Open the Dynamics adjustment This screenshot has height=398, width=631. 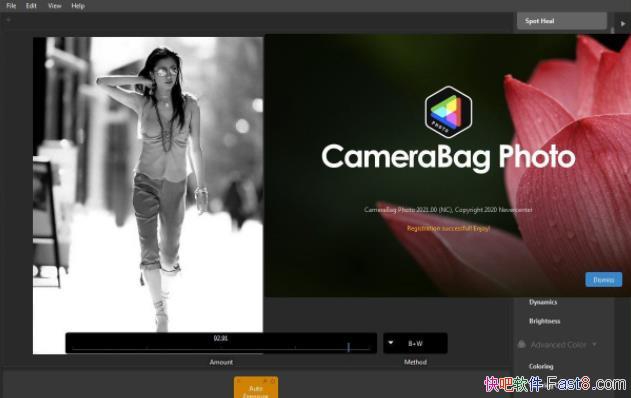pos(543,302)
